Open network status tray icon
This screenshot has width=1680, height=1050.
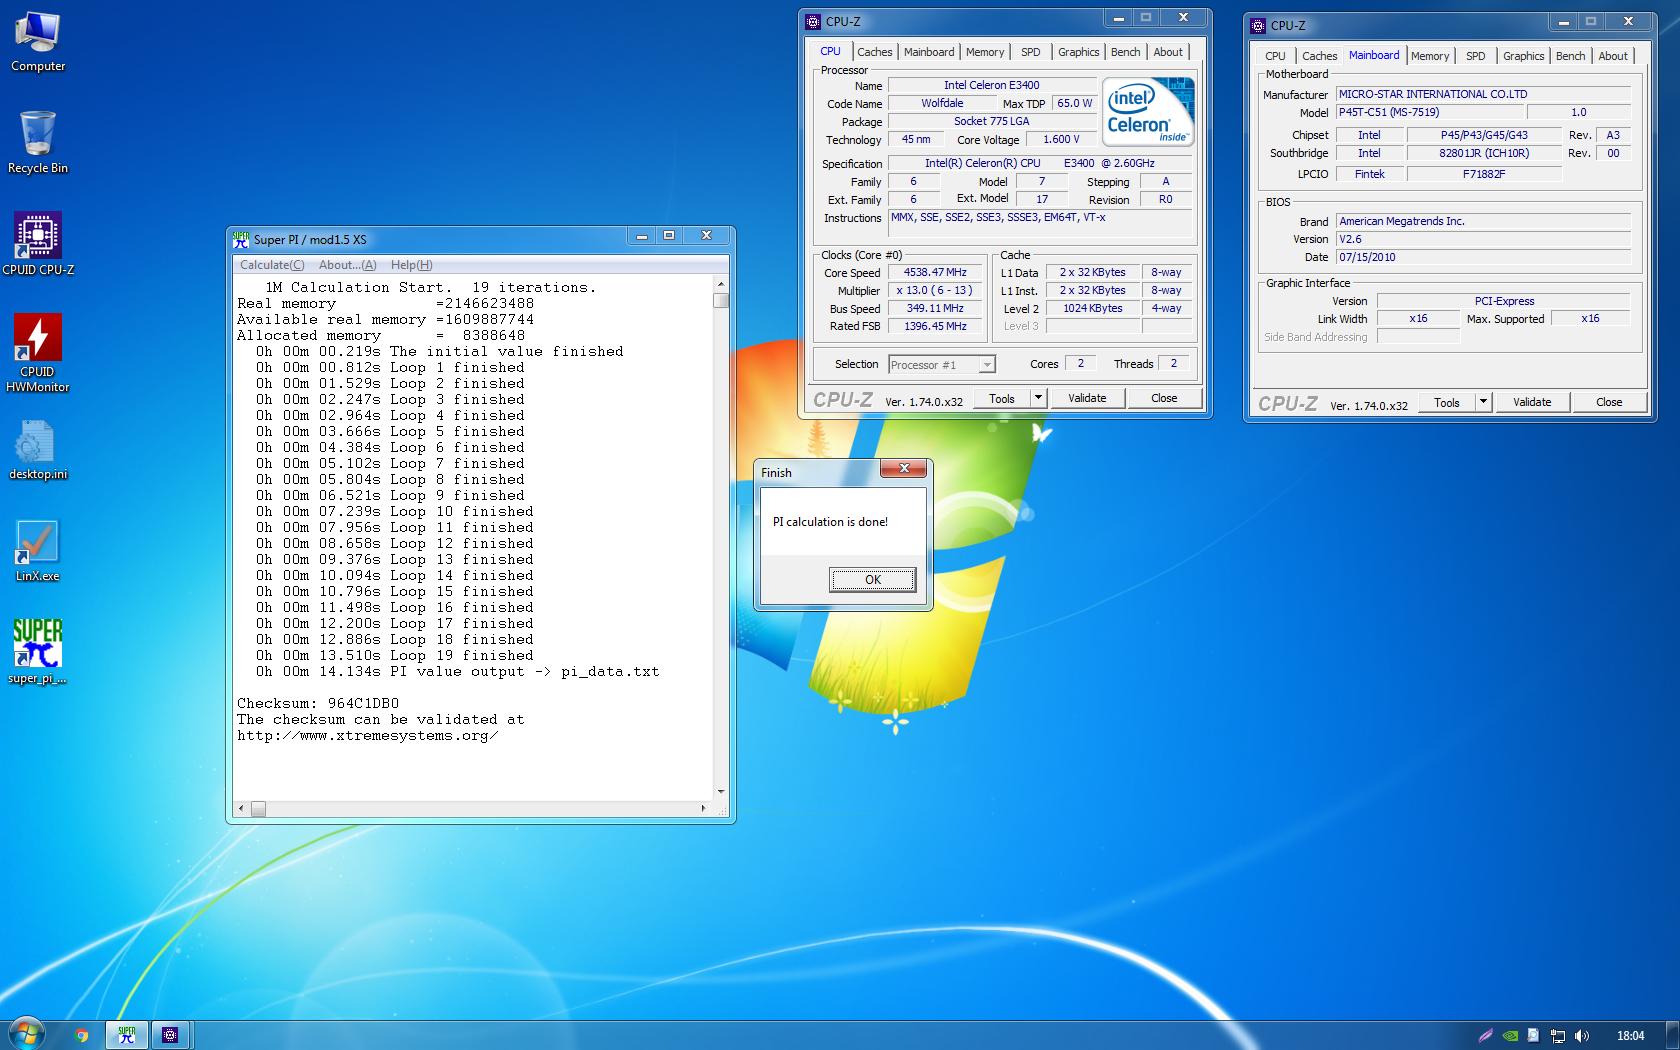[1558, 1036]
